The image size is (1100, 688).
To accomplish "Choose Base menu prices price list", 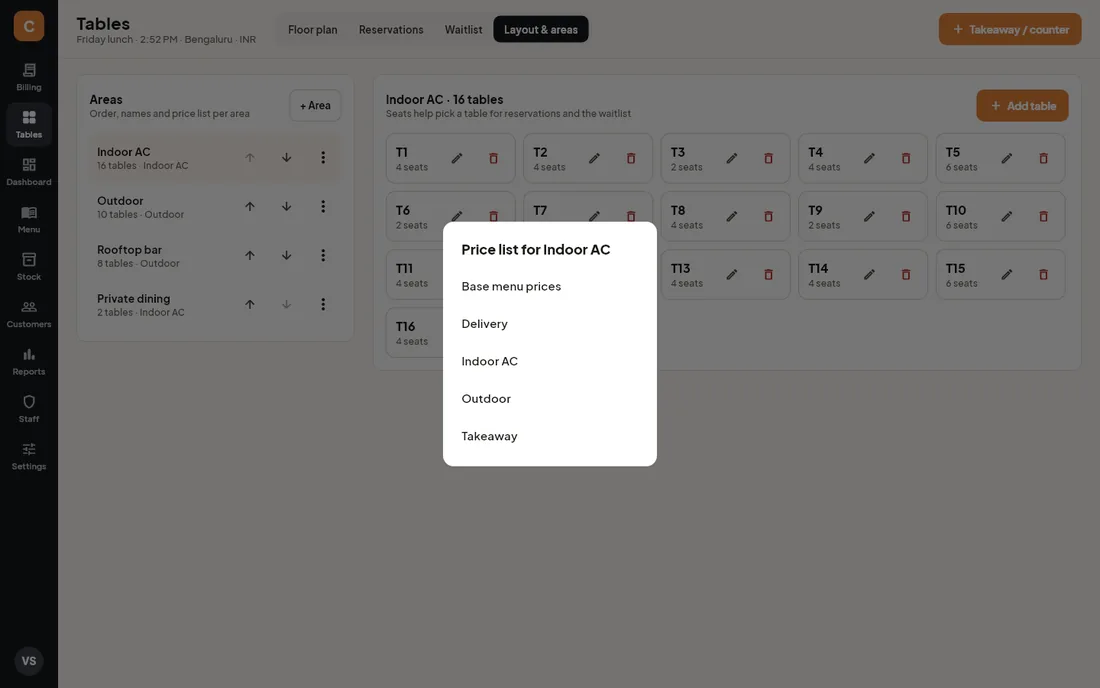I will coord(550,286).
